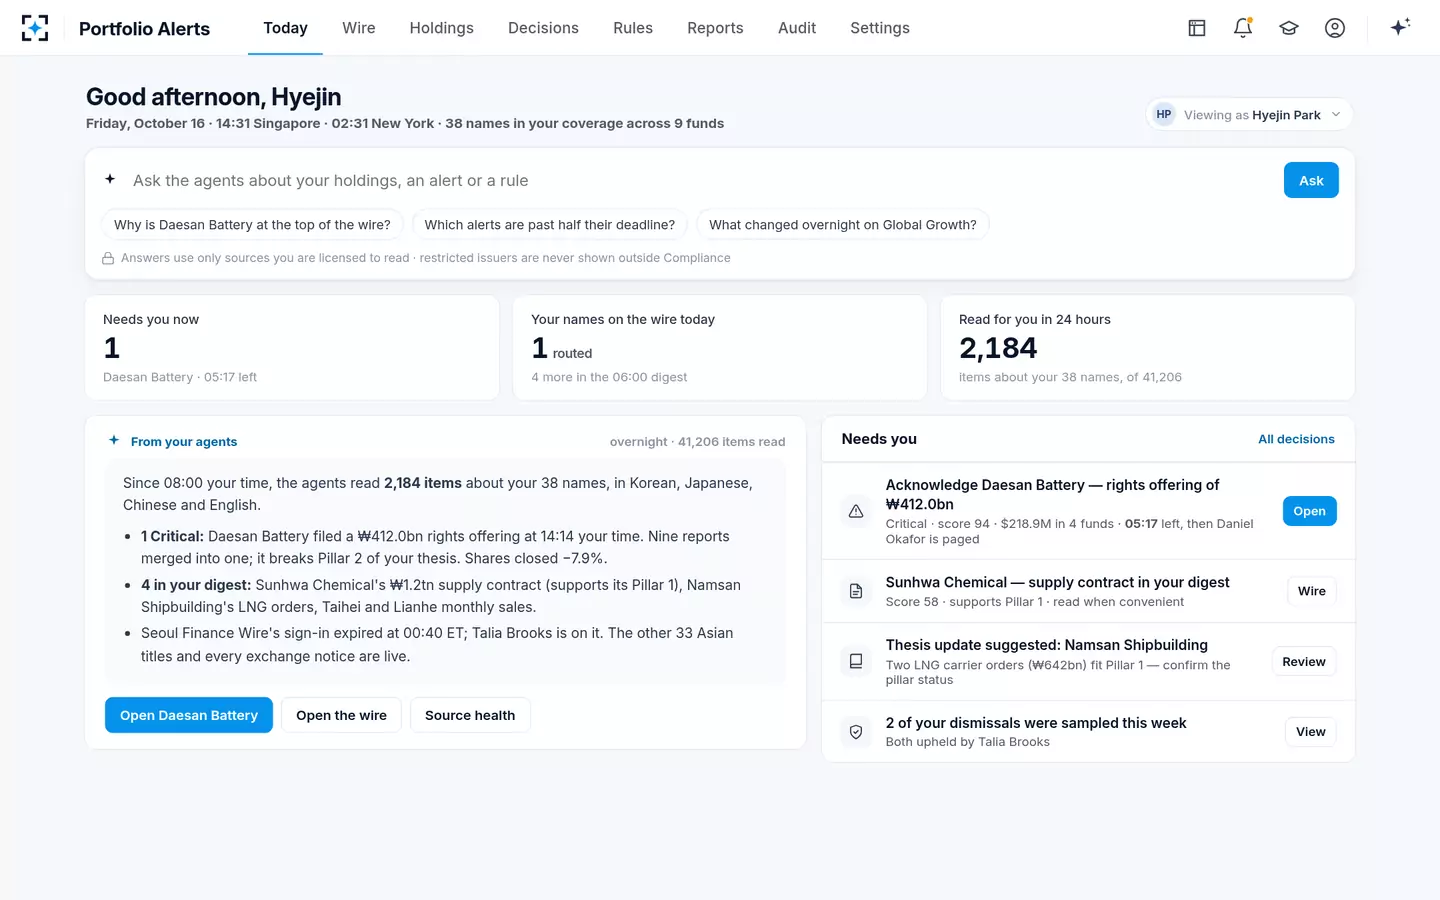The image size is (1440, 900).
Task: Open the Holdings tab
Action: tap(441, 28)
